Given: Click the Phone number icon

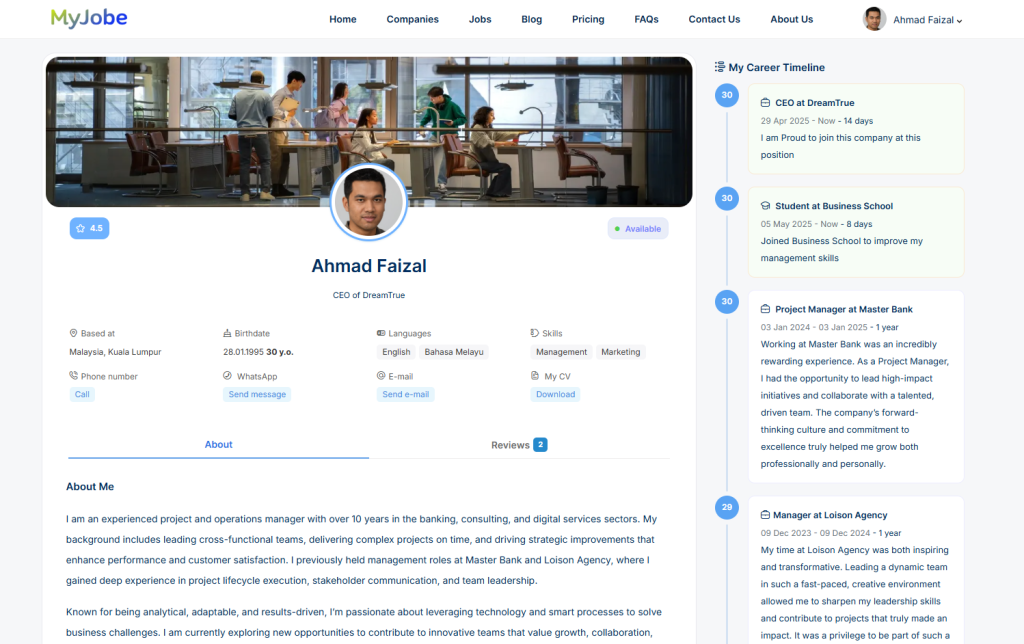Looking at the screenshot, I should (x=73, y=376).
